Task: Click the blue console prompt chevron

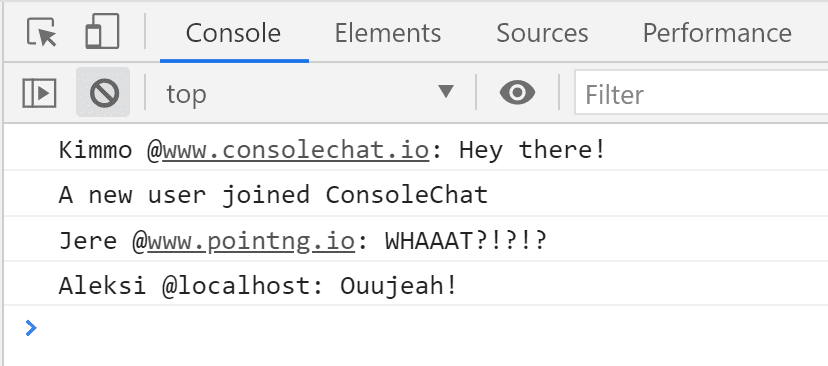Action: [x=31, y=328]
